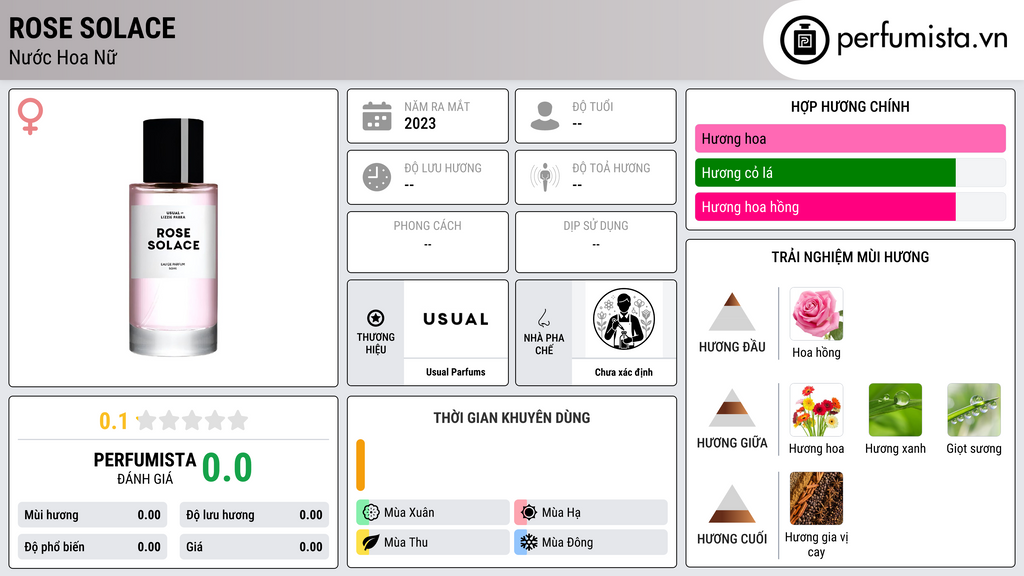
Task: Click the Chưa xác định perfumer label
Action: [x=624, y=372]
